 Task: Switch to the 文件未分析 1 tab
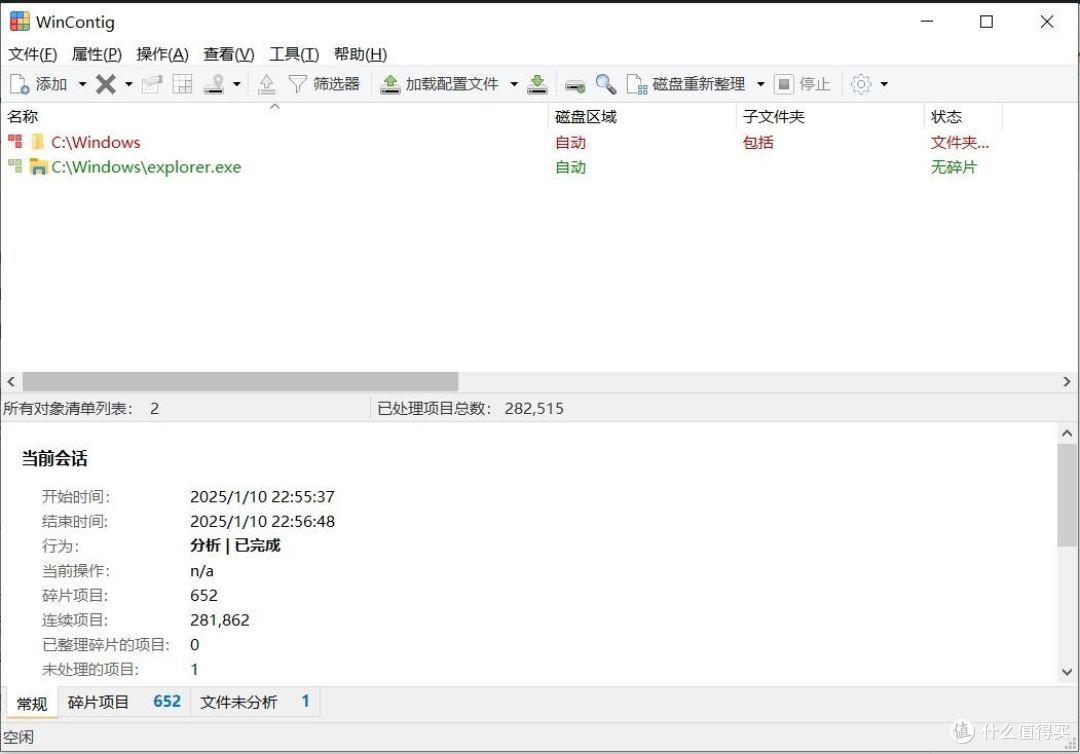pos(254,702)
